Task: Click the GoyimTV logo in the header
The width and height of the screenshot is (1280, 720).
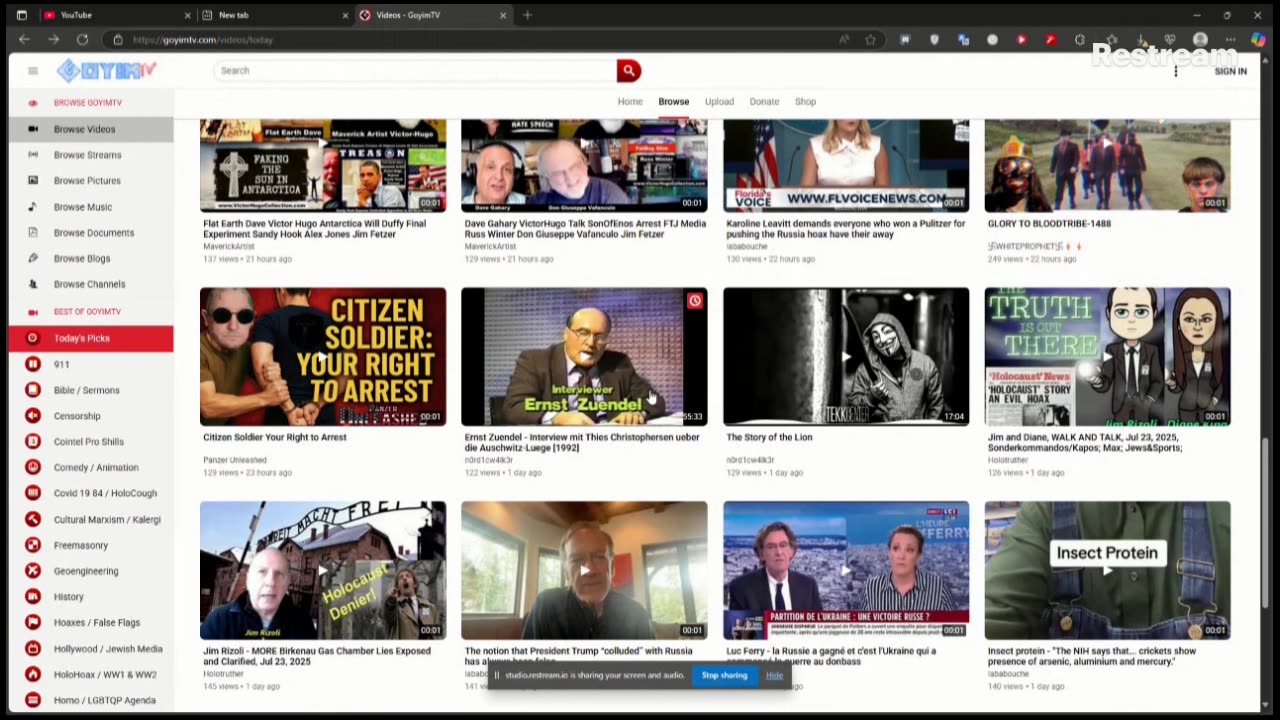Action: 106,70
